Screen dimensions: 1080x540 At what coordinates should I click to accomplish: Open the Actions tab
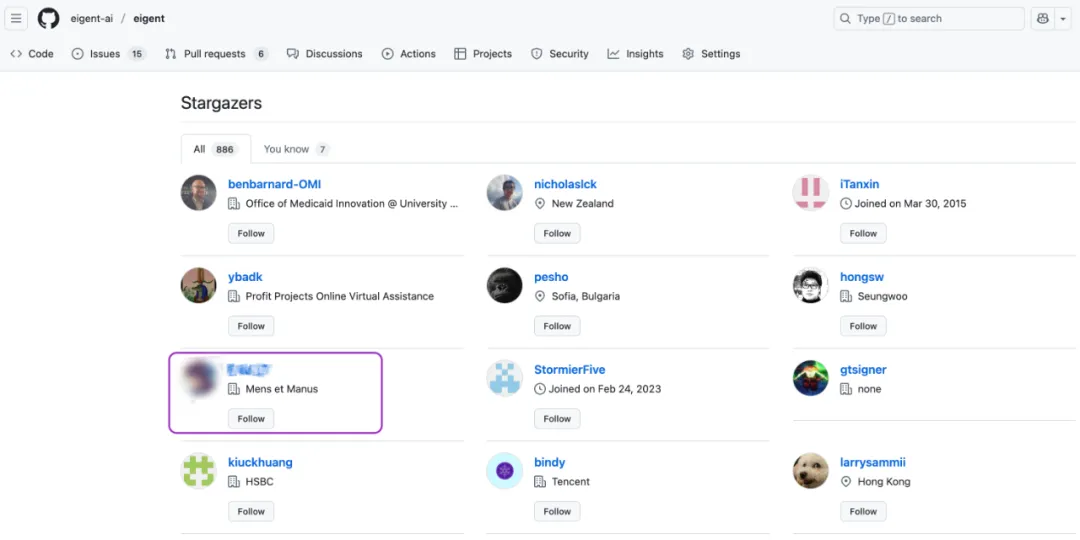[408, 54]
